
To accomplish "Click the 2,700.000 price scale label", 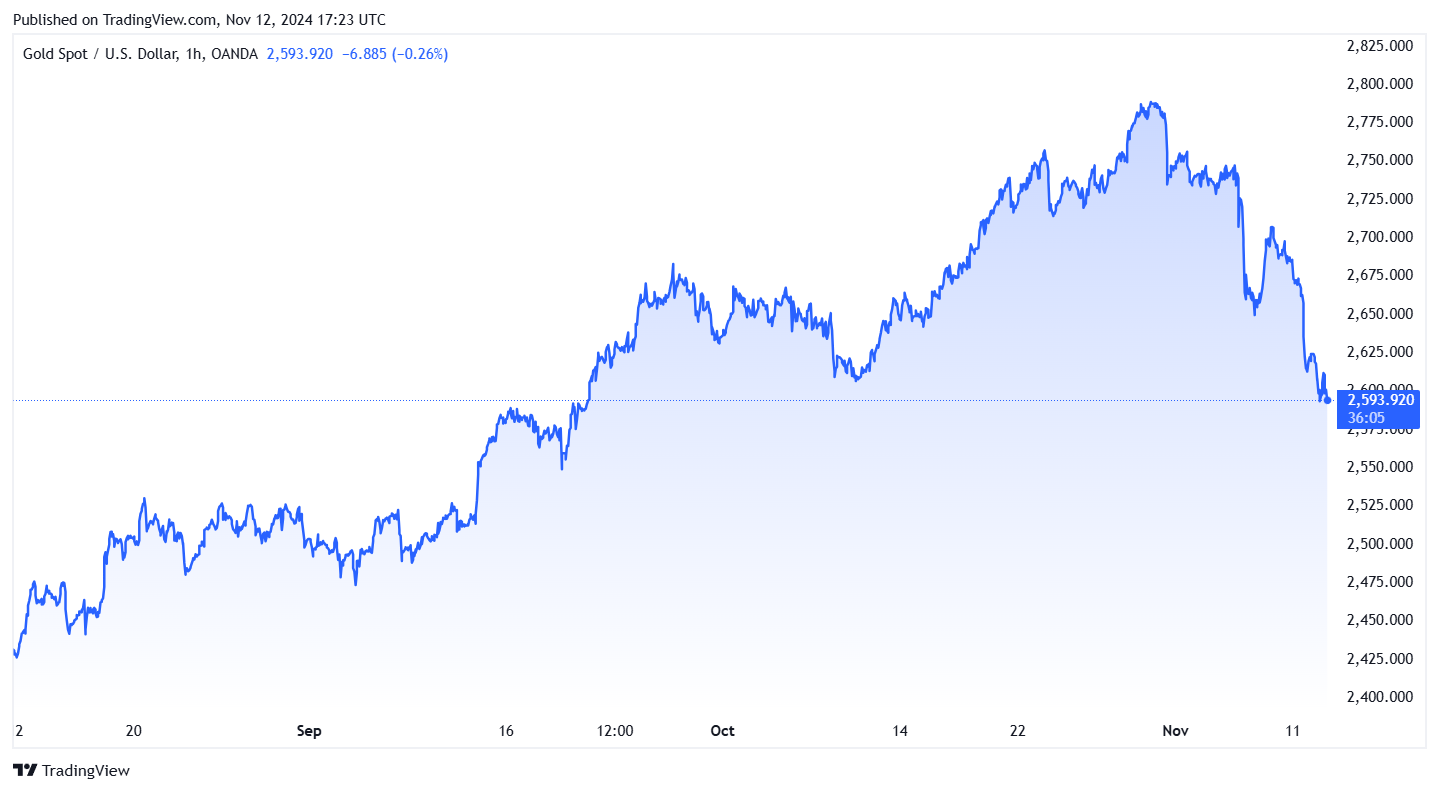I will point(1380,237).
